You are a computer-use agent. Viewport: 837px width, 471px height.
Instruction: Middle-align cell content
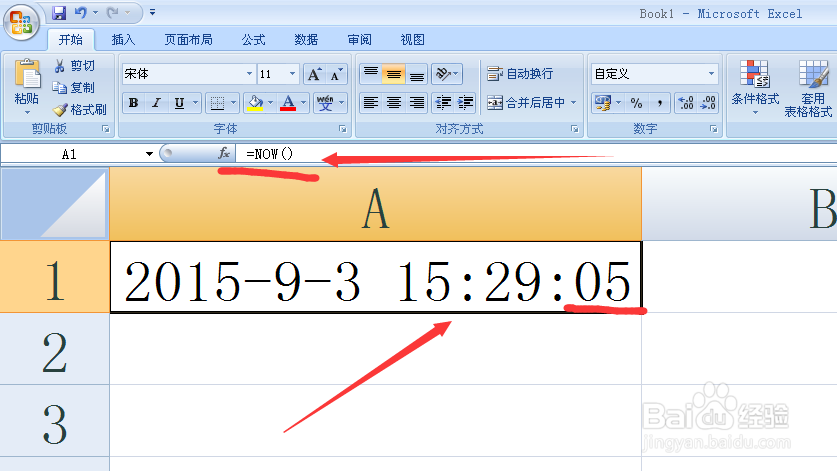[393, 74]
